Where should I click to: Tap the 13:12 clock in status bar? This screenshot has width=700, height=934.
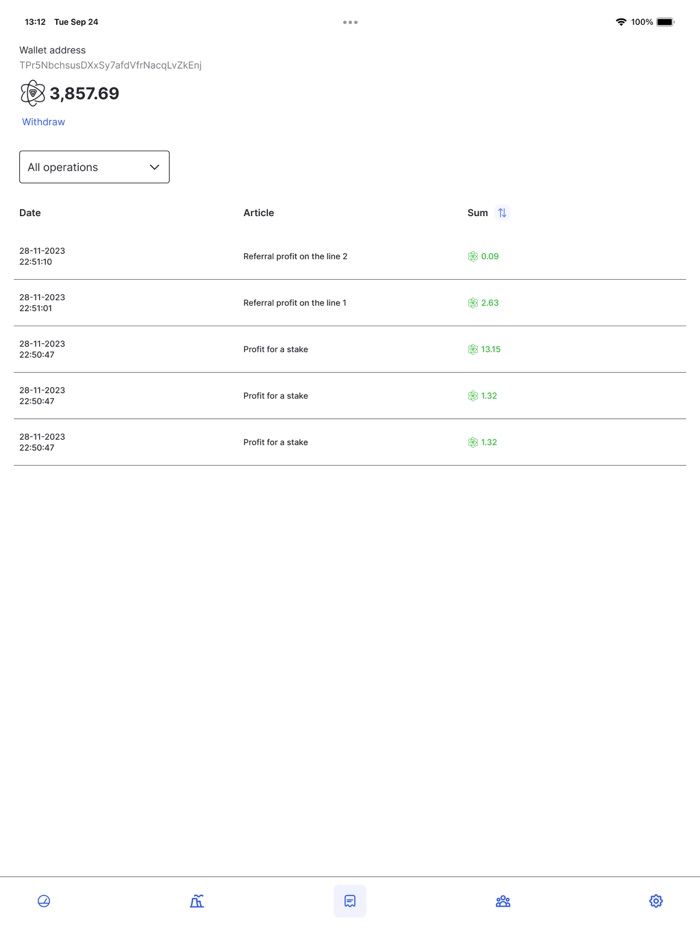point(35,22)
